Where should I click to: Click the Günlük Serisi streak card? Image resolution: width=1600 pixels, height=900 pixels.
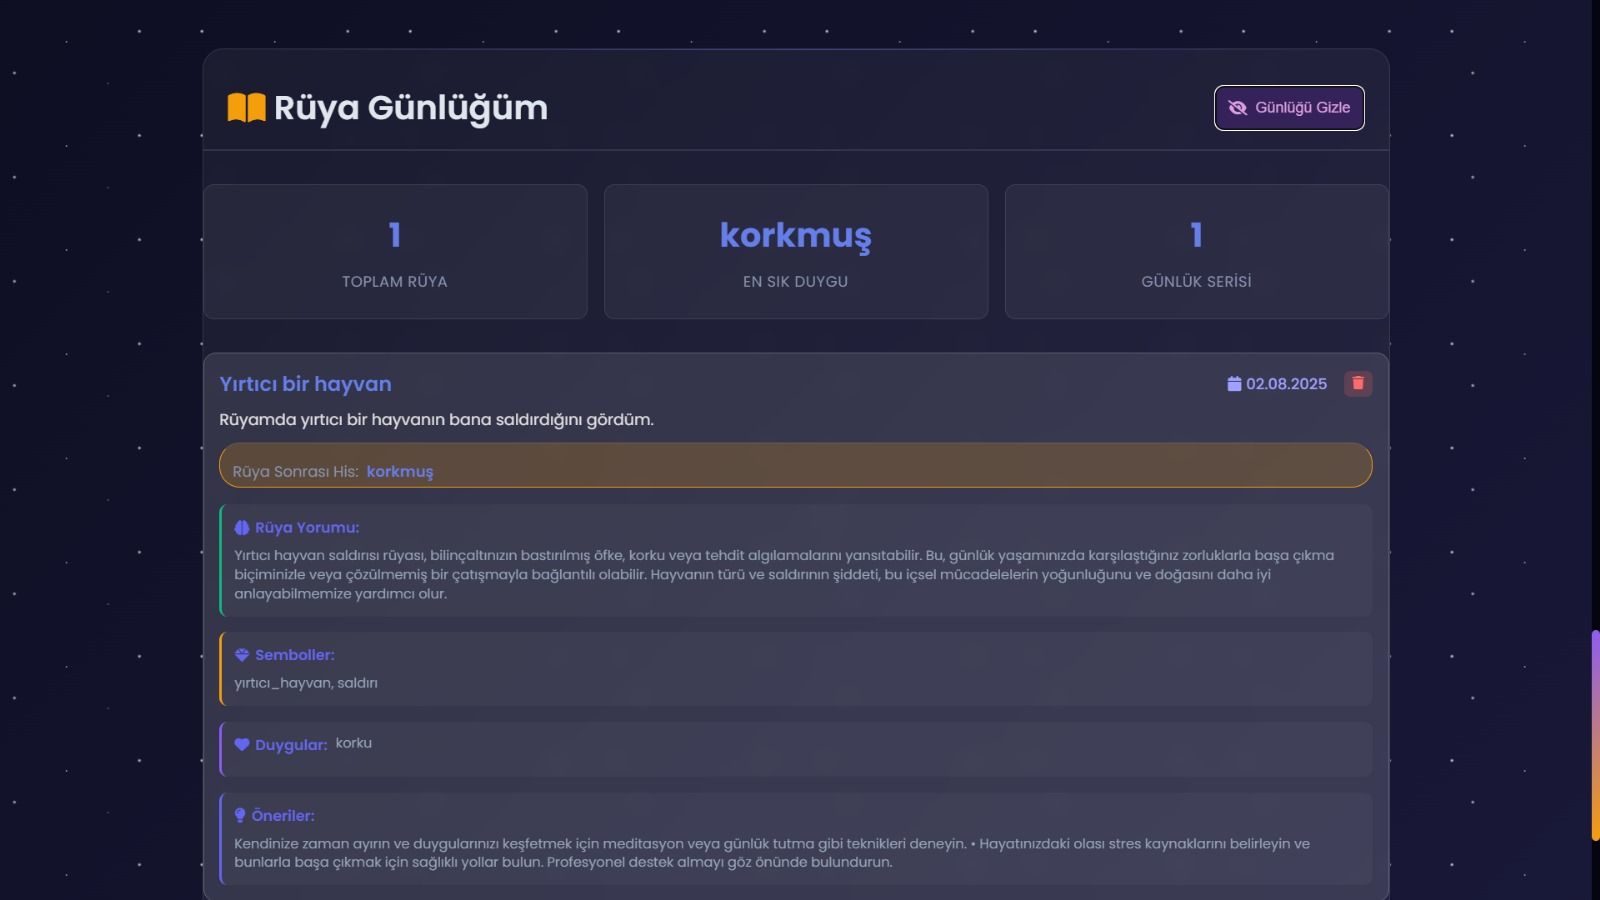pyautogui.click(x=1196, y=252)
